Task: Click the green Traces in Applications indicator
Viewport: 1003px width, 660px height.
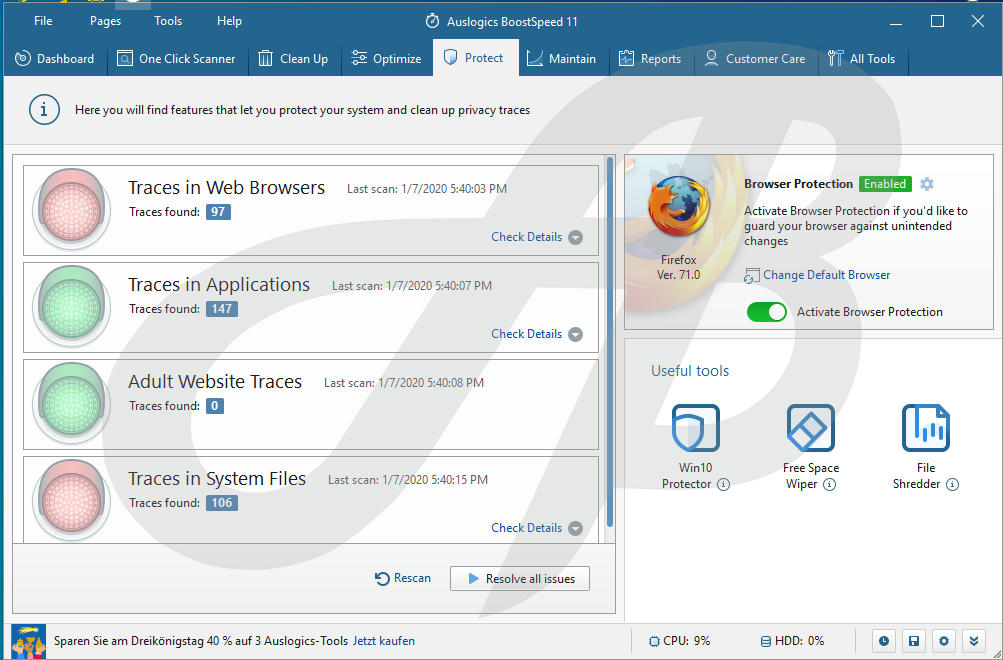Action: click(x=72, y=306)
